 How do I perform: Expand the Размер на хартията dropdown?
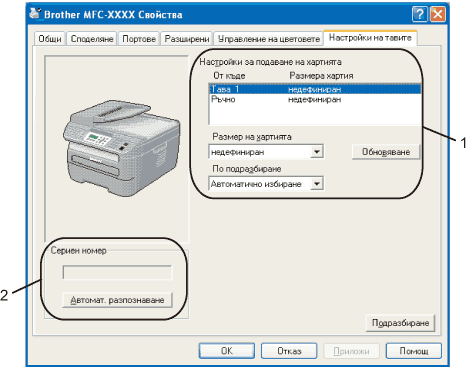coord(266,152)
